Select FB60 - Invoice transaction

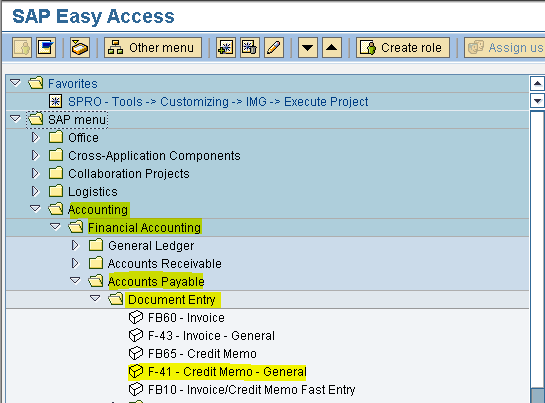tap(186, 318)
